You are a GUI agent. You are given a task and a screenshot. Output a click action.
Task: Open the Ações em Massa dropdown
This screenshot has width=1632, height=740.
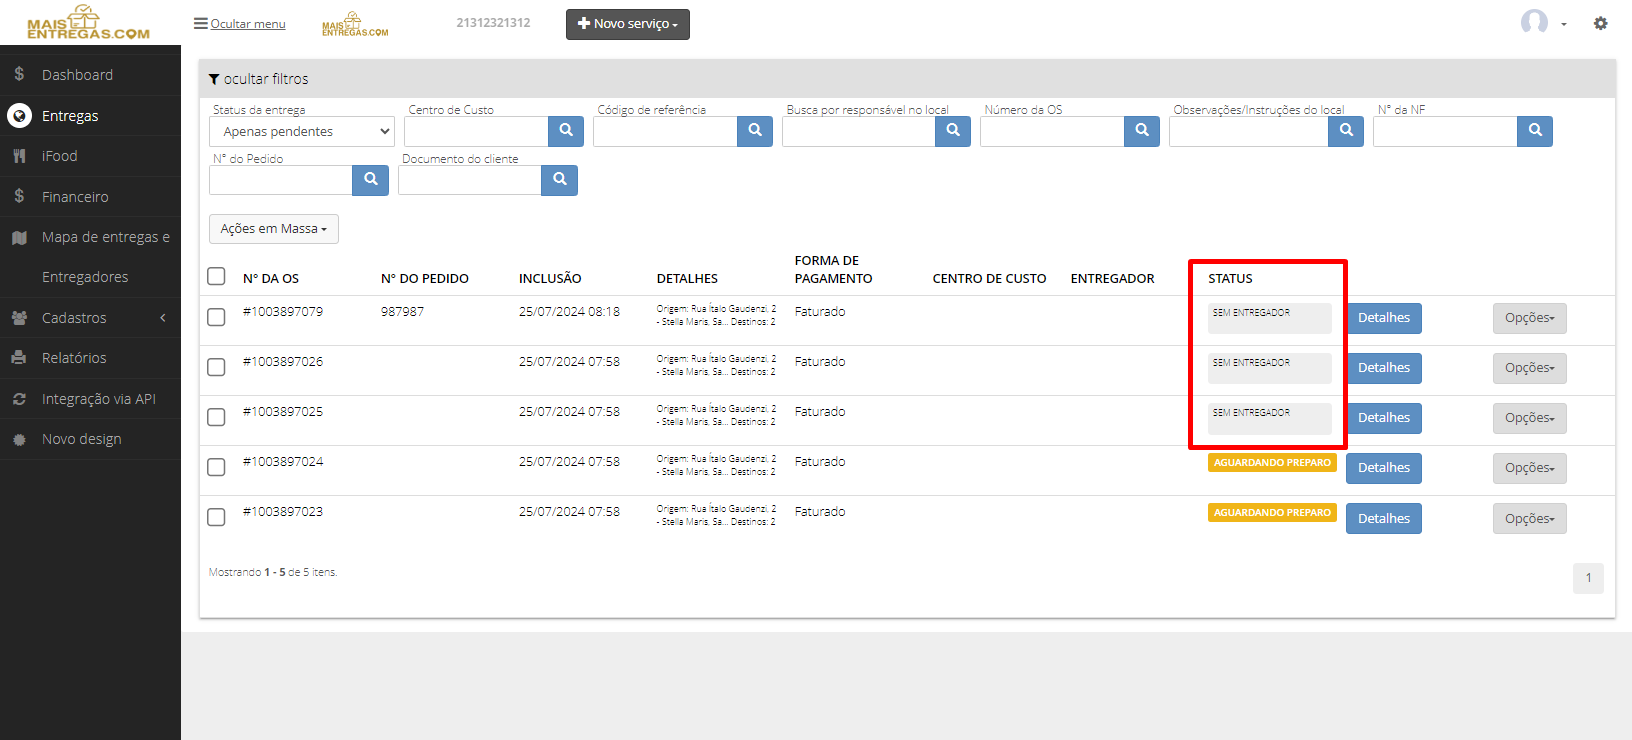click(274, 229)
